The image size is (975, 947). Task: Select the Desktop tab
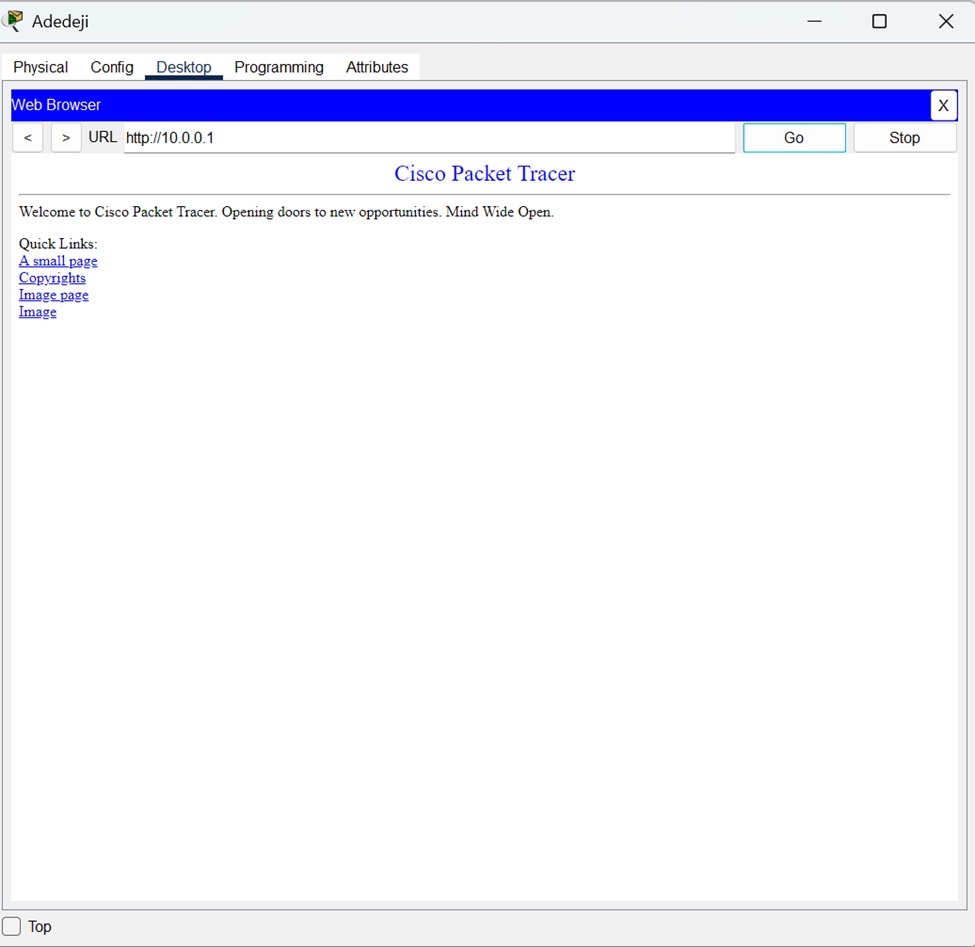click(183, 67)
